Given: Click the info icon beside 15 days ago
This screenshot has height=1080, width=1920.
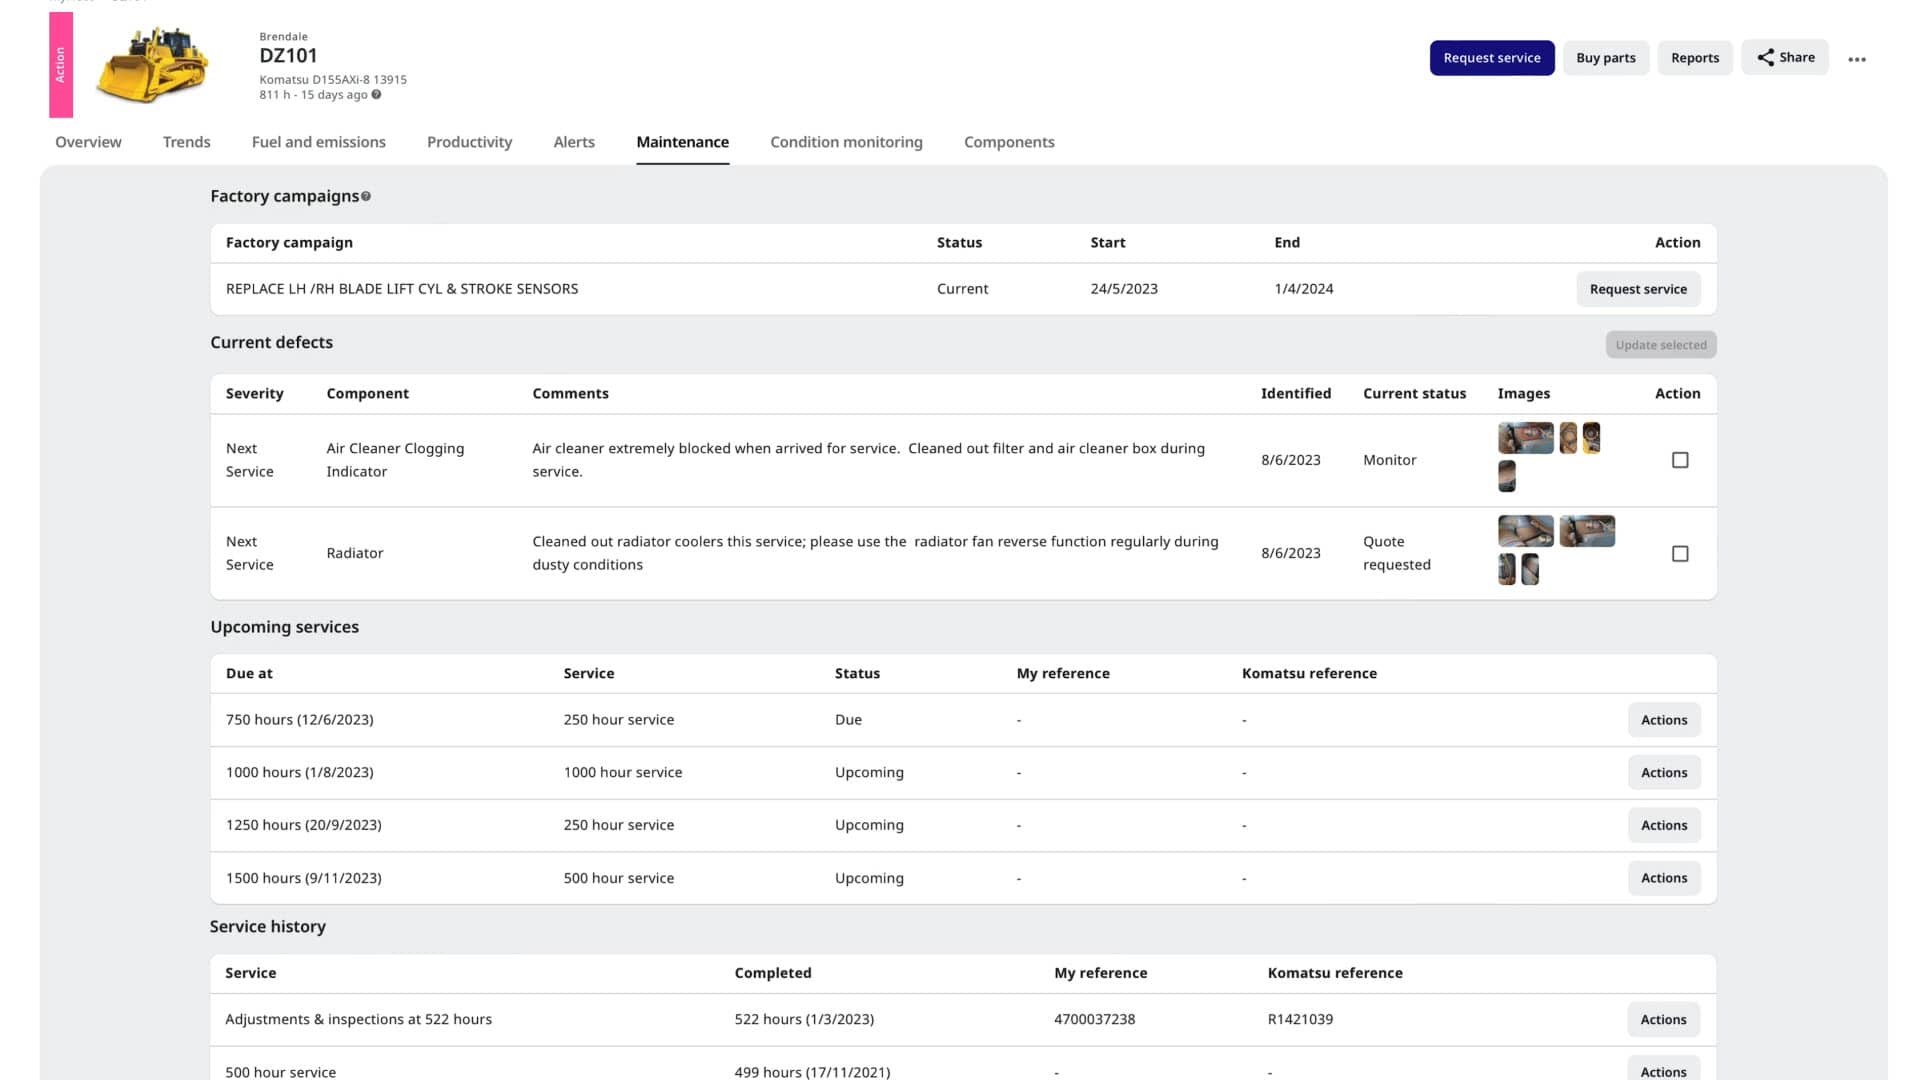Looking at the screenshot, I should [x=376, y=95].
